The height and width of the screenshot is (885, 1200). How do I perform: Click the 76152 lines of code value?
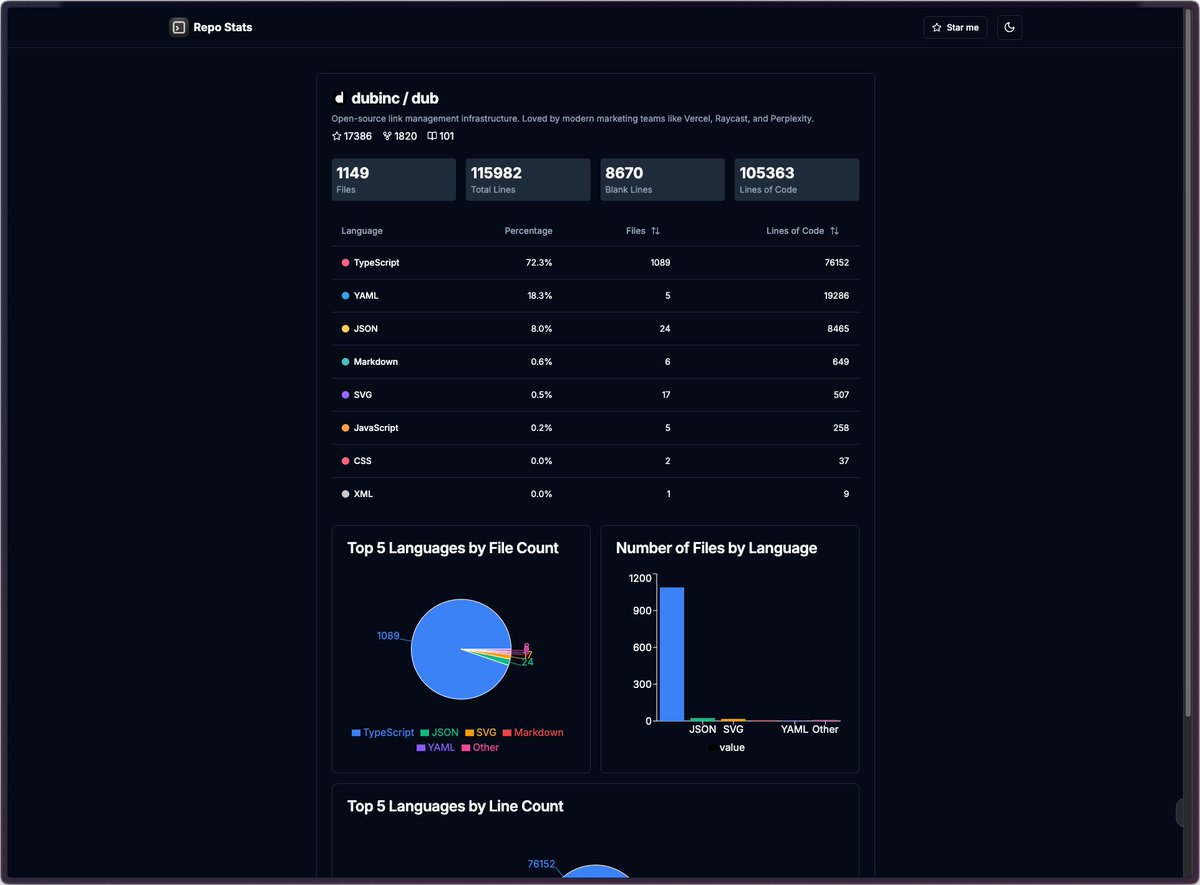835,263
